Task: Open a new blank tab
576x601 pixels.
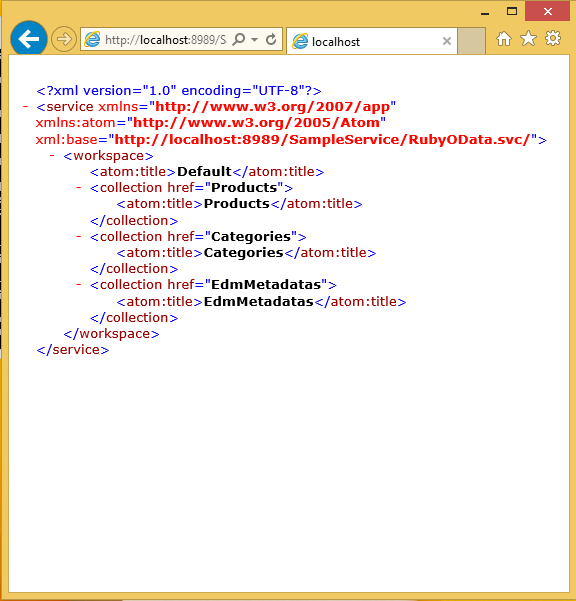Action: point(471,41)
